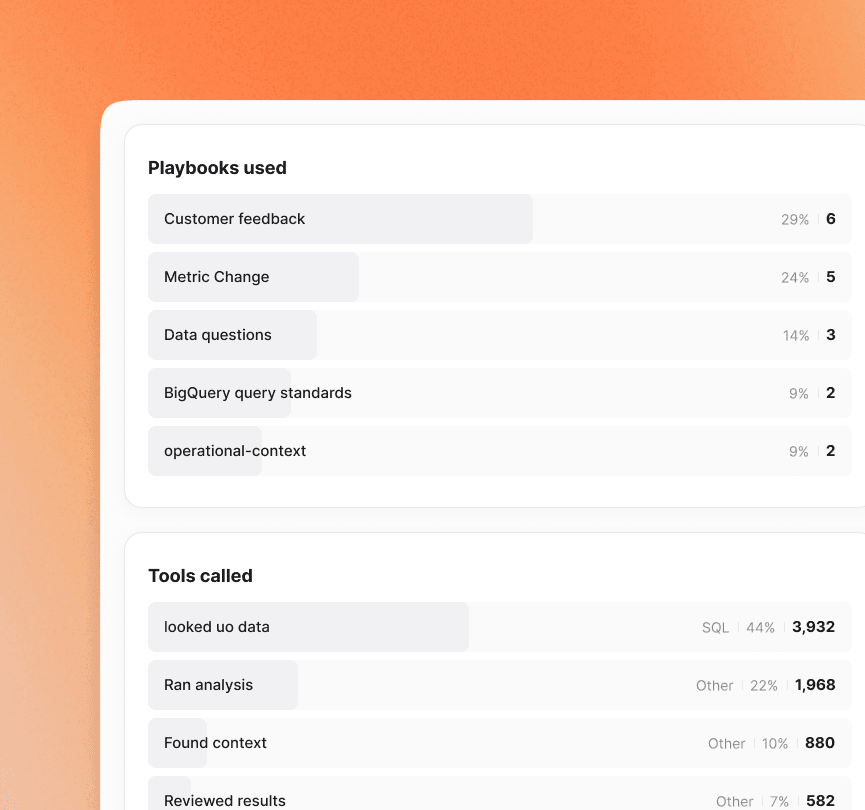Click the 582 call count

click(820, 801)
